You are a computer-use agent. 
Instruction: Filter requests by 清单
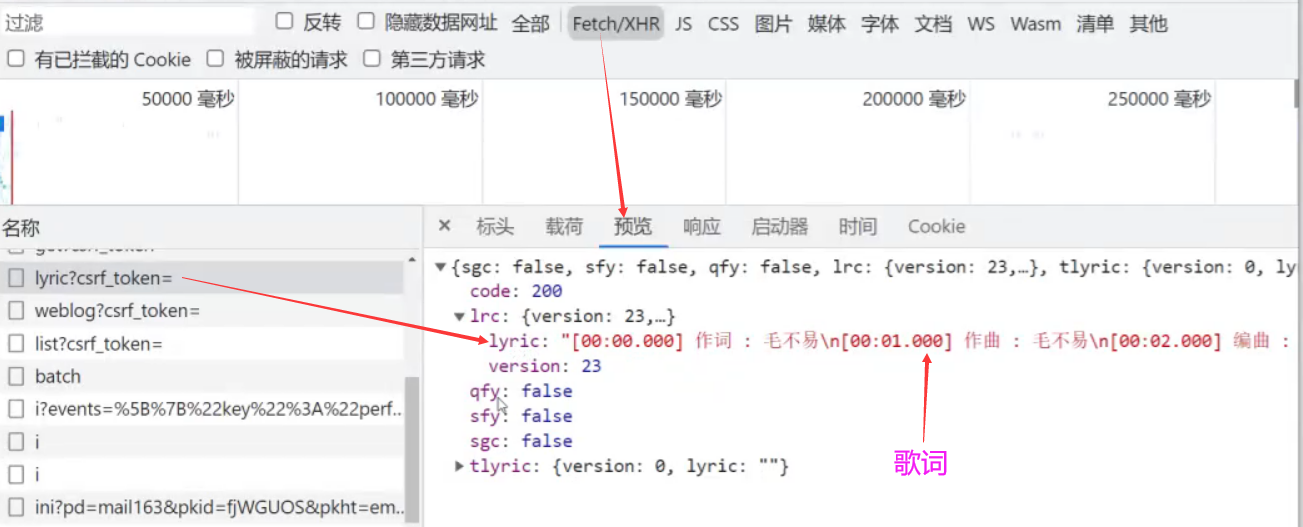[1095, 23]
